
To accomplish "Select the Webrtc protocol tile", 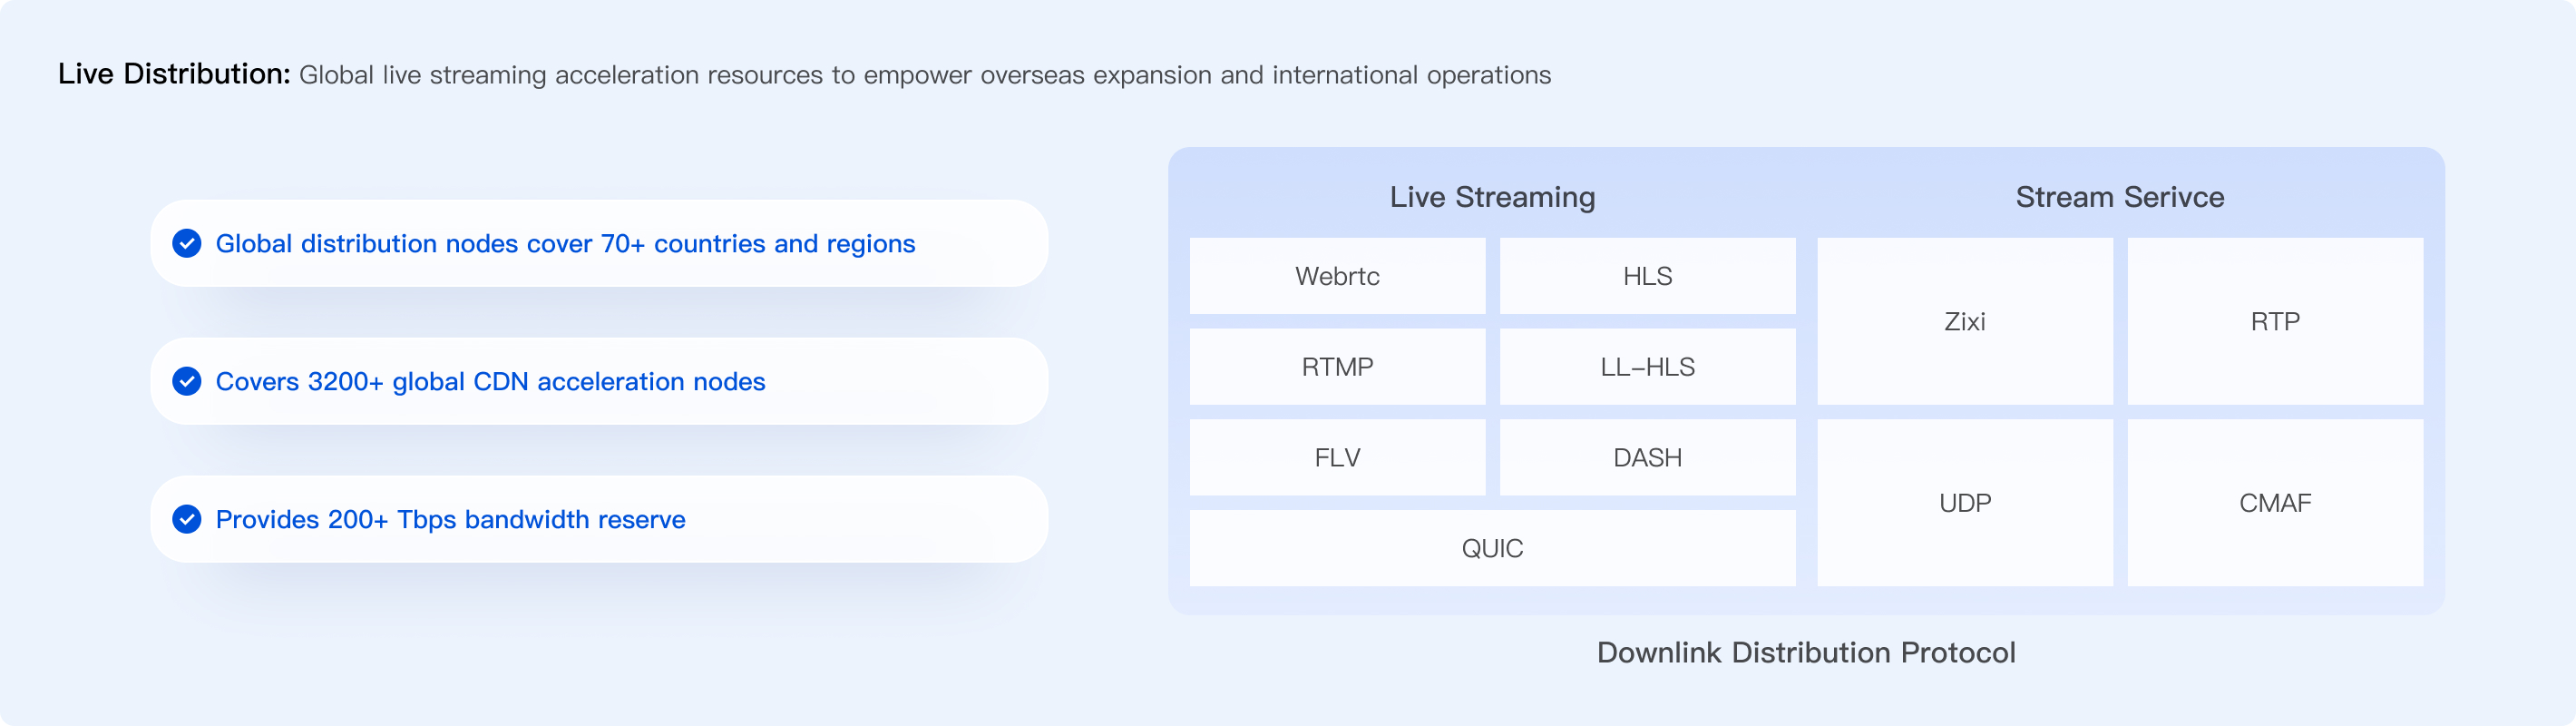I will [1337, 276].
